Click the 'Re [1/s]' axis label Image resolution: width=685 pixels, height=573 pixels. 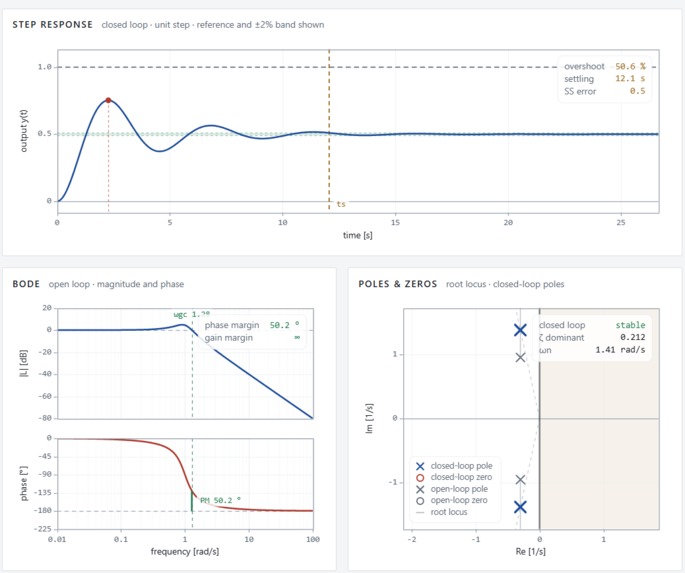click(x=530, y=552)
